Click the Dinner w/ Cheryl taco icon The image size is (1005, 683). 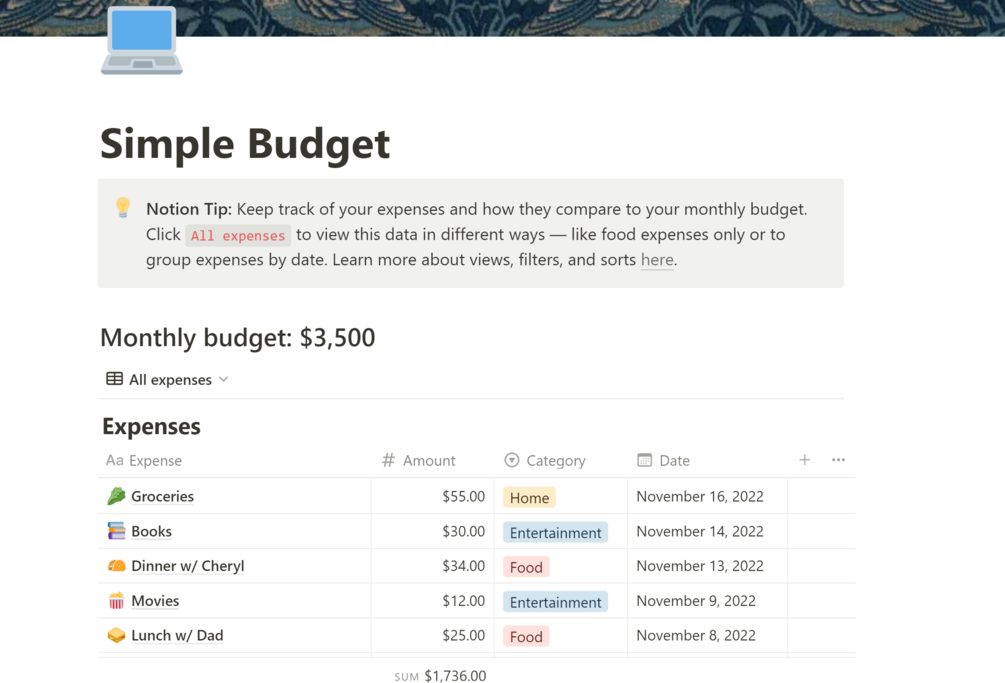pyautogui.click(x=116, y=566)
